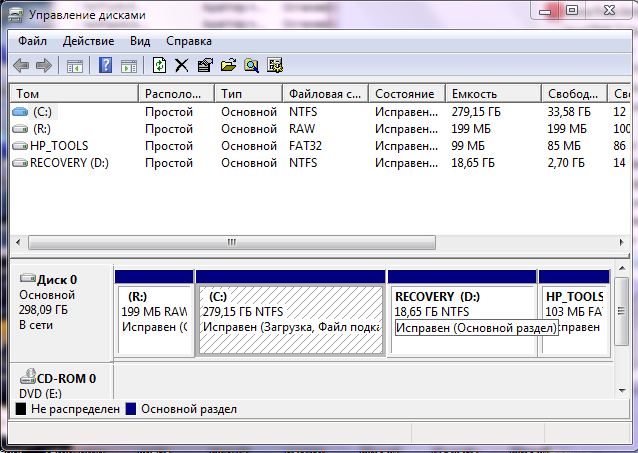
Task: Maximize the Disk Management window
Action: coord(572,11)
